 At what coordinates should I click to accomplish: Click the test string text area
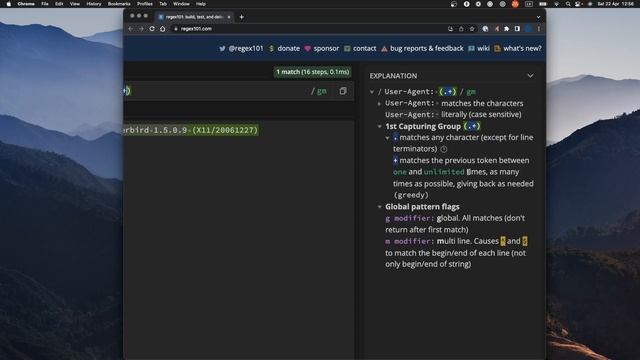[x=239, y=239]
